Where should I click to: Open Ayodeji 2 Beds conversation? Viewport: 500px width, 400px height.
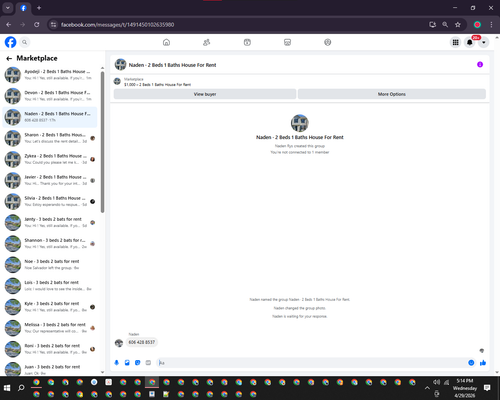[50, 75]
